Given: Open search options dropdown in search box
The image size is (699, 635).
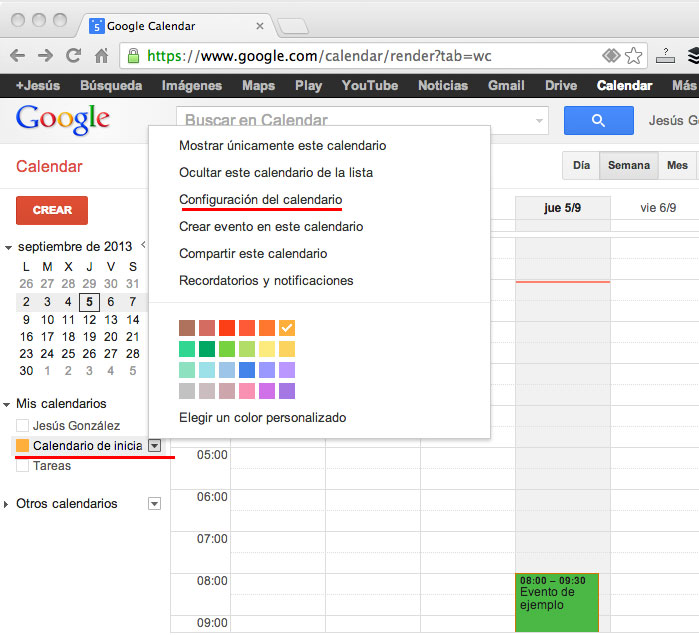Looking at the screenshot, I should pyautogui.click(x=539, y=121).
